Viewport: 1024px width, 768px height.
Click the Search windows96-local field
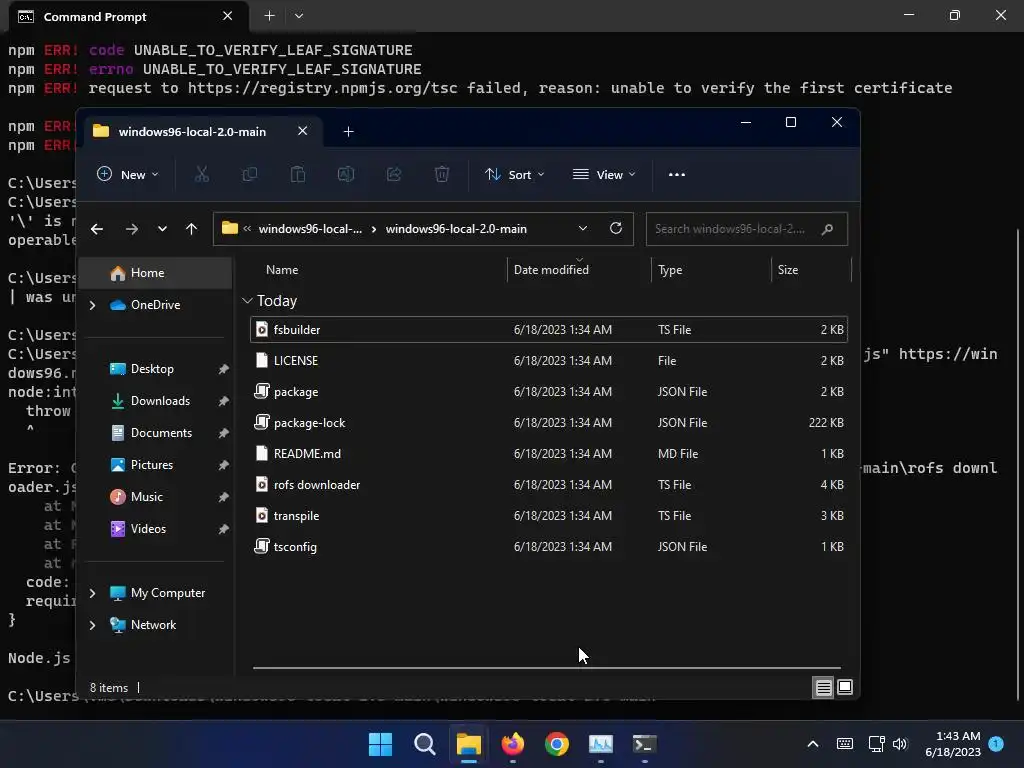tap(746, 229)
